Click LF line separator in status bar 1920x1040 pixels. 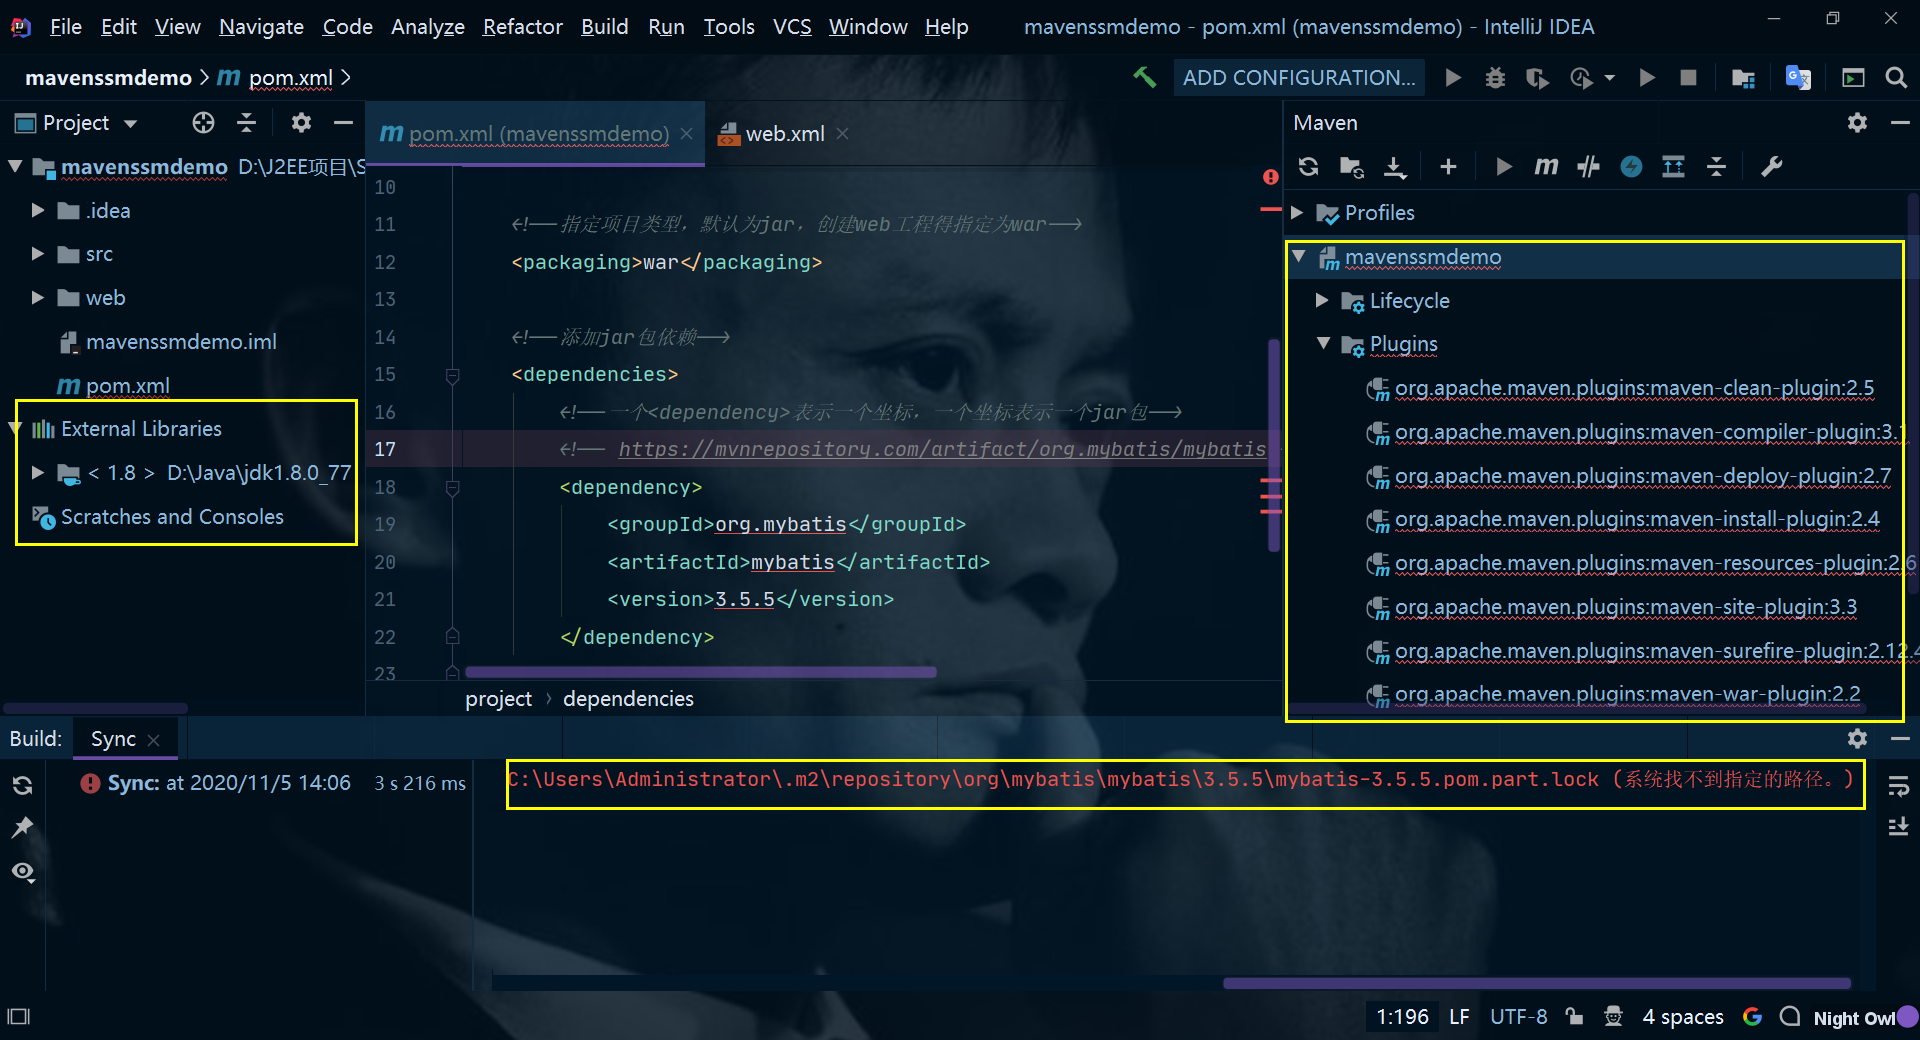(x=1459, y=1017)
